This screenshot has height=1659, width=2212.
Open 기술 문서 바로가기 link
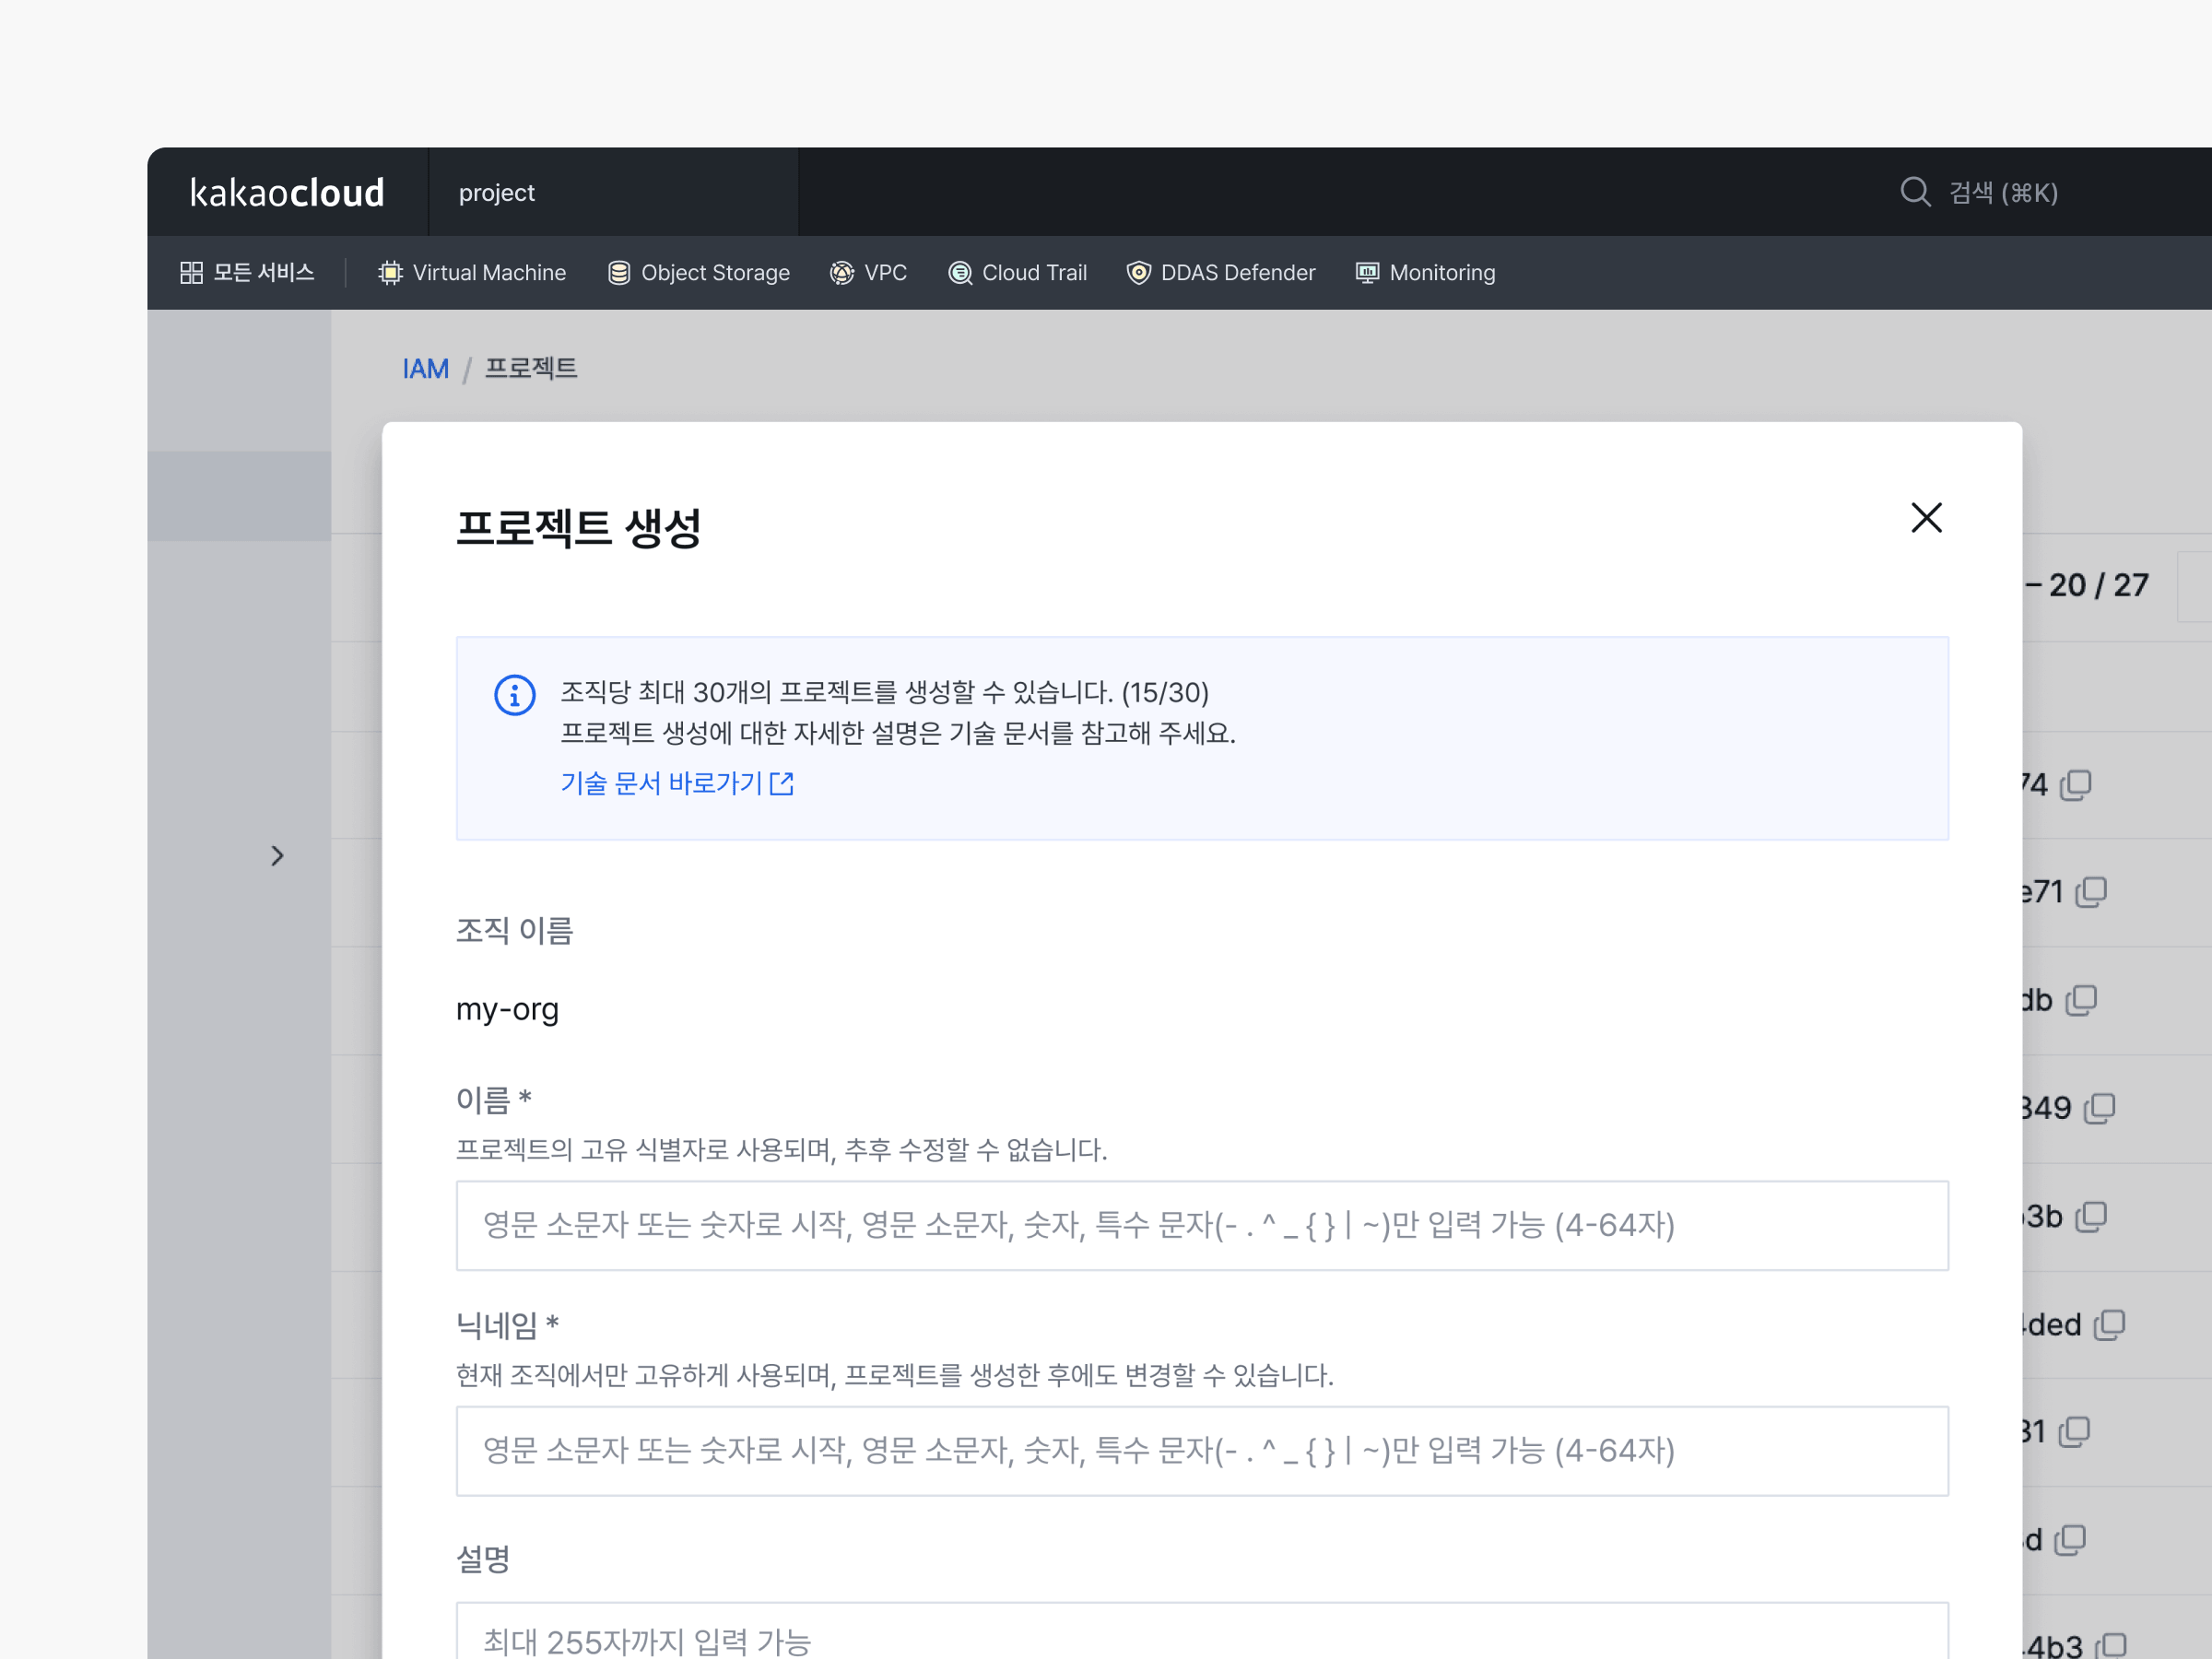(677, 783)
